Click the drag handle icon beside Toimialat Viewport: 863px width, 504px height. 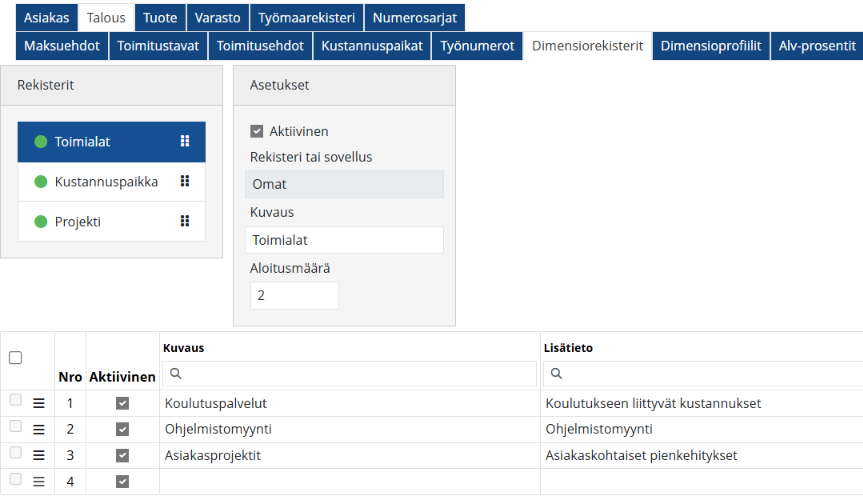pos(184,142)
